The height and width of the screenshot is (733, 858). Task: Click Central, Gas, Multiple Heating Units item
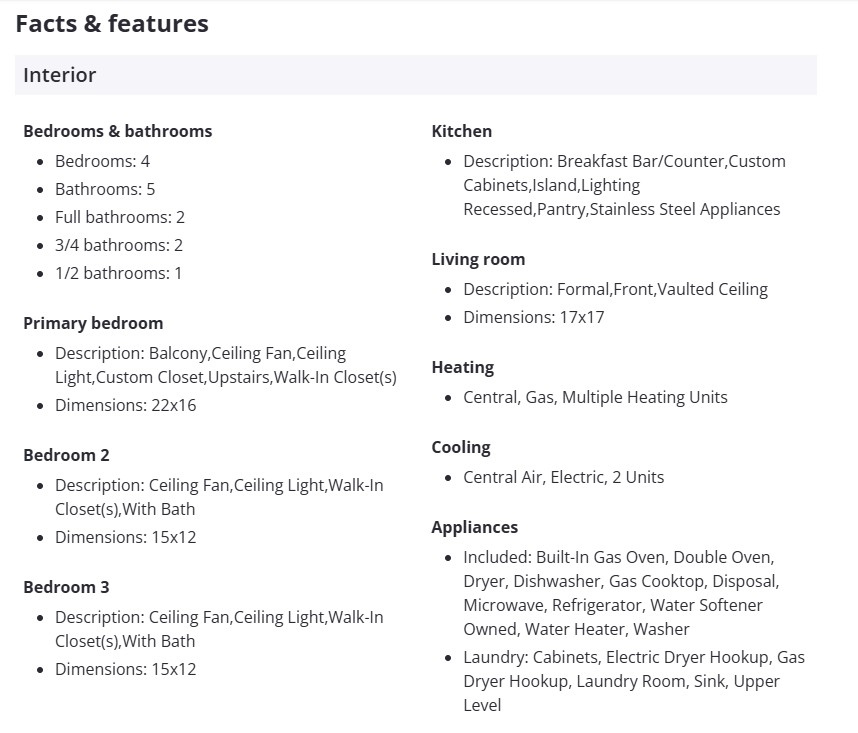(x=595, y=397)
